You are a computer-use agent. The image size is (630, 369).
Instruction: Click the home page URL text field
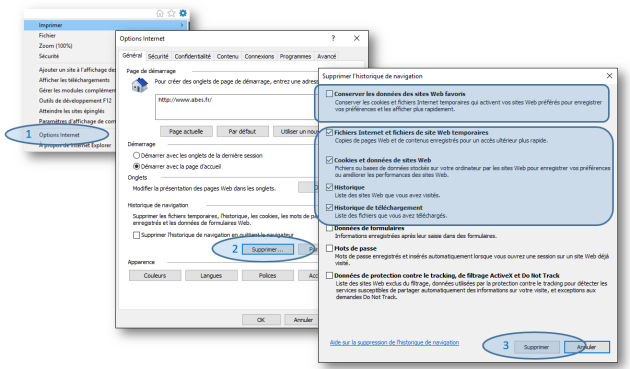236,107
